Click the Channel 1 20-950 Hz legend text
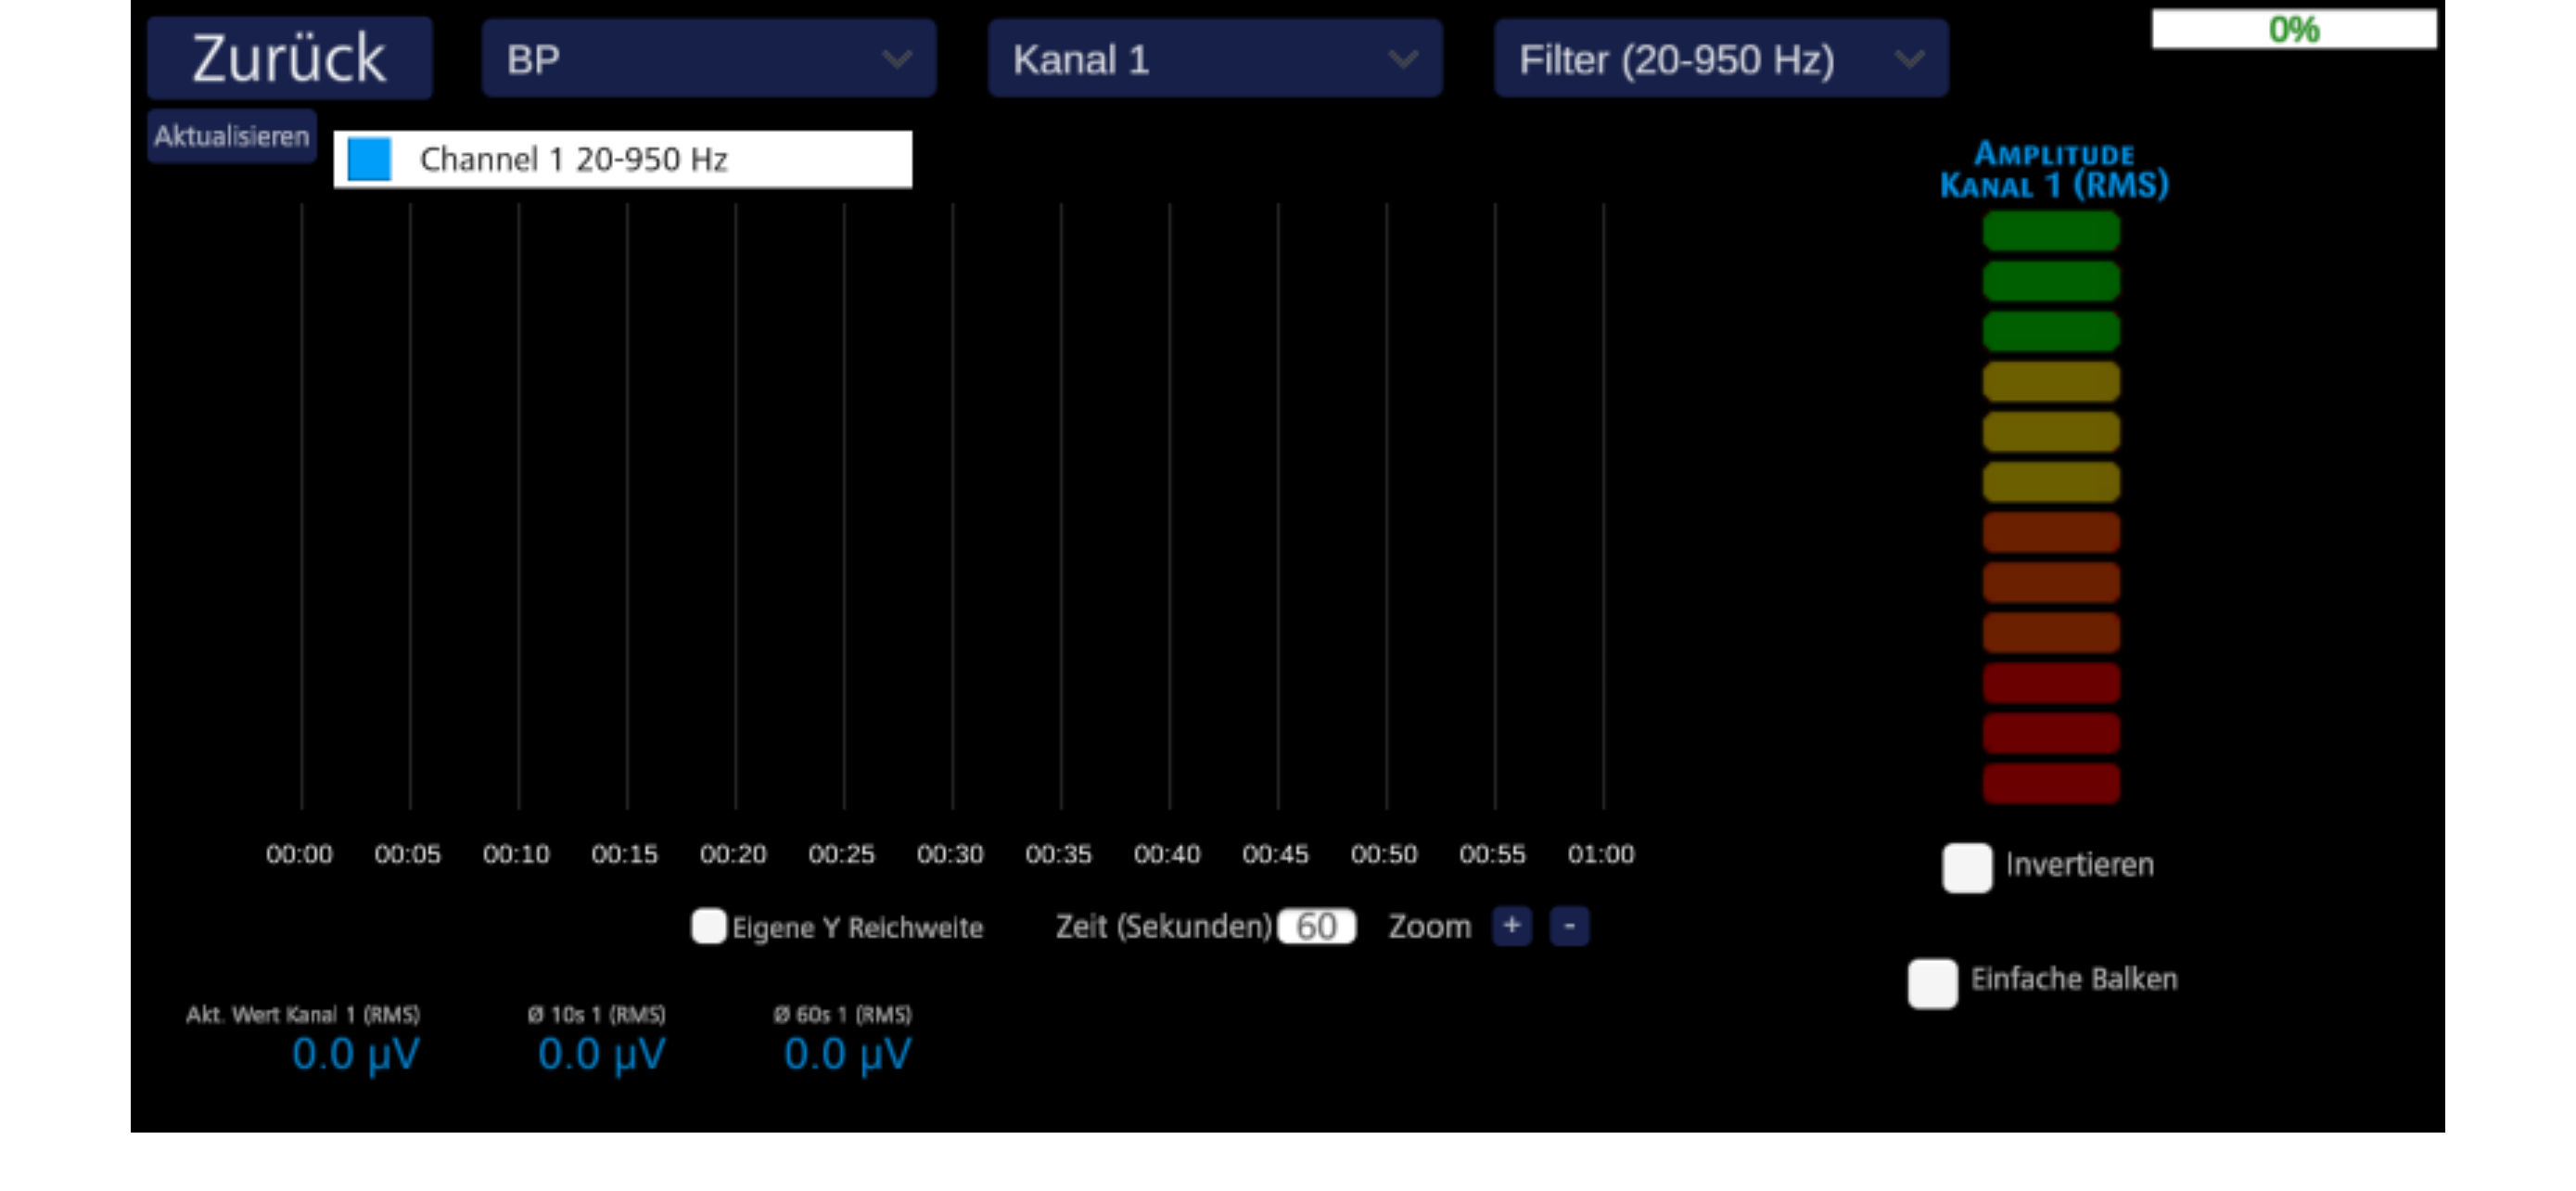The width and height of the screenshot is (2576, 1191). click(574, 160)
